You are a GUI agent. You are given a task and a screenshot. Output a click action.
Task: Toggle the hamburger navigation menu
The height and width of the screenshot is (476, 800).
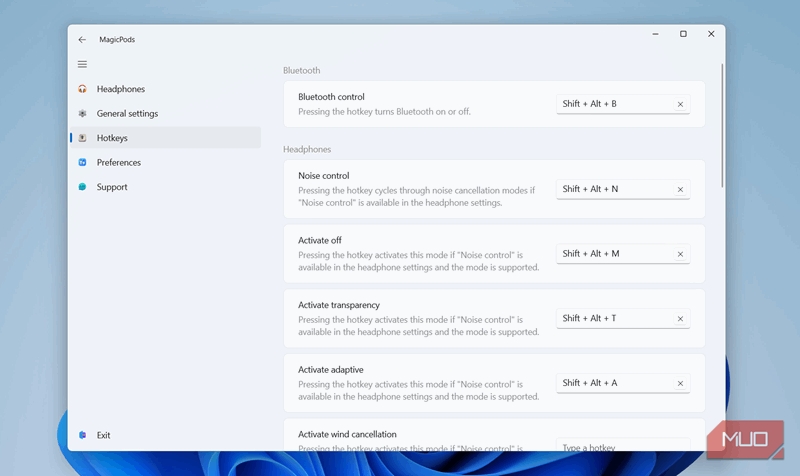pos(82,65)
